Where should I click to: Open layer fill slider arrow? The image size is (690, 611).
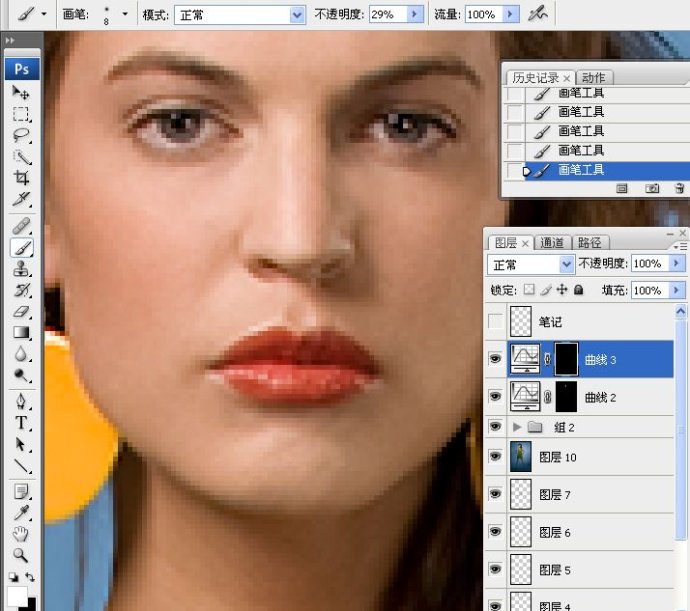[x=676, y=290]
